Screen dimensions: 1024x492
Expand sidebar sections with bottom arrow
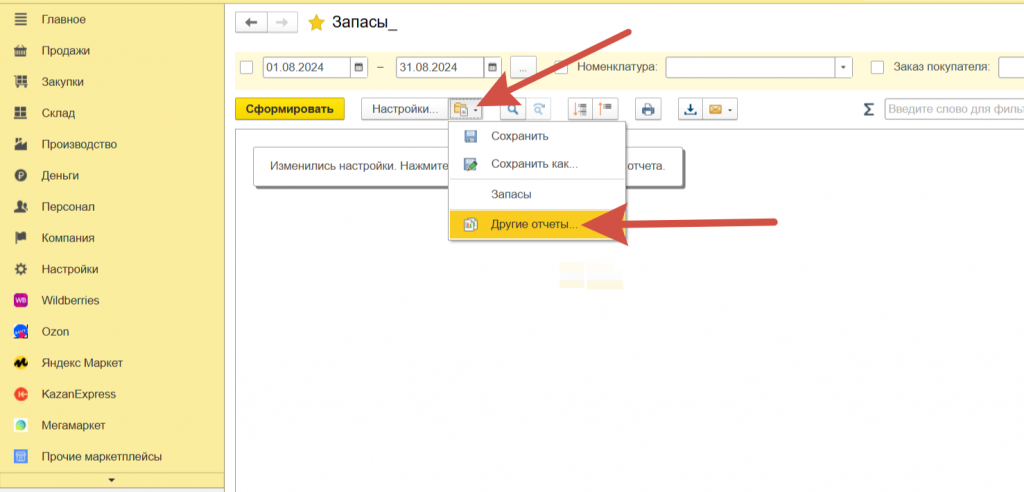(x=111, y=481)
